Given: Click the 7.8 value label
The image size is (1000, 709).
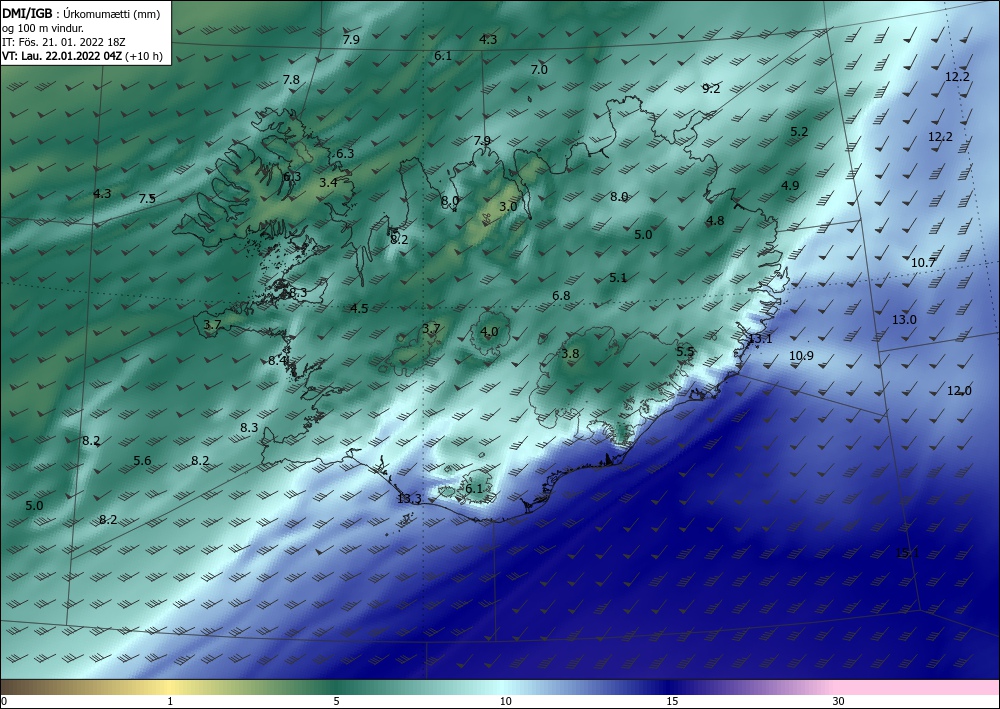Looking at the screenshot, I should coord(291,80).
